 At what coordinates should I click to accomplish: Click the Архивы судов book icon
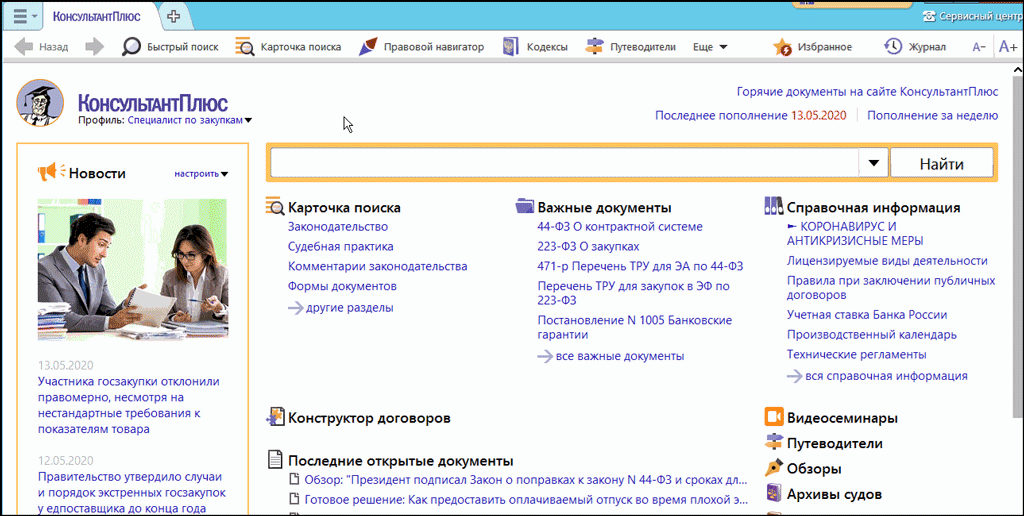773,492
